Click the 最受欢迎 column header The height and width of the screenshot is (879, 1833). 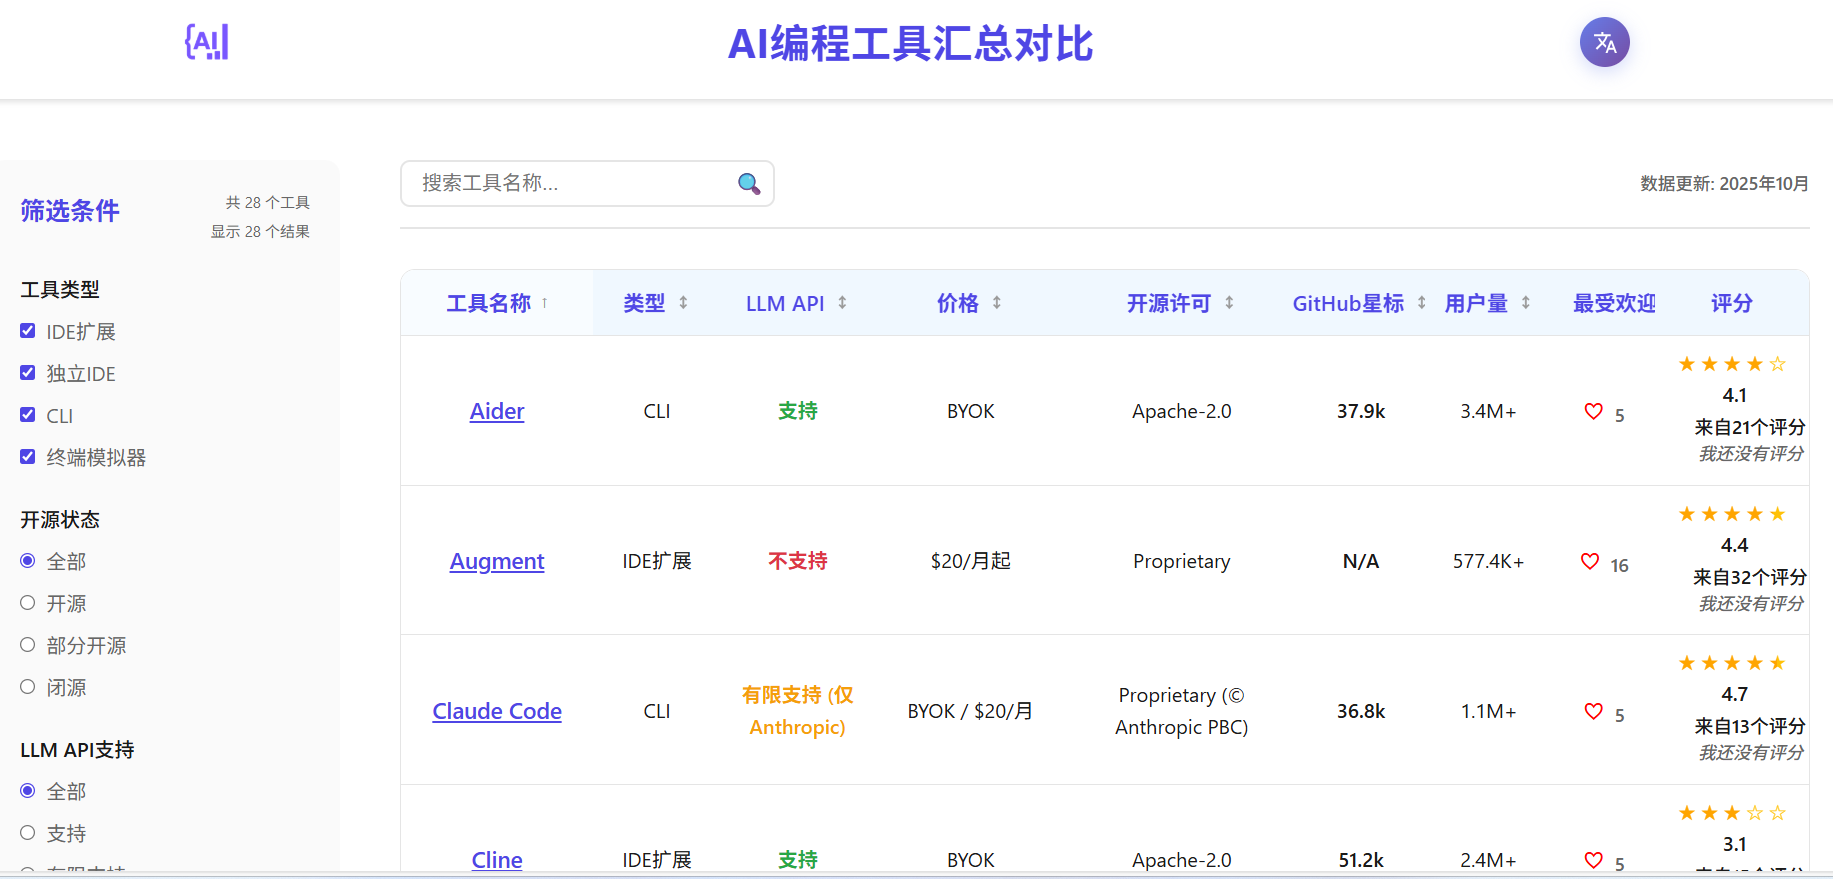click(1614, 303)
